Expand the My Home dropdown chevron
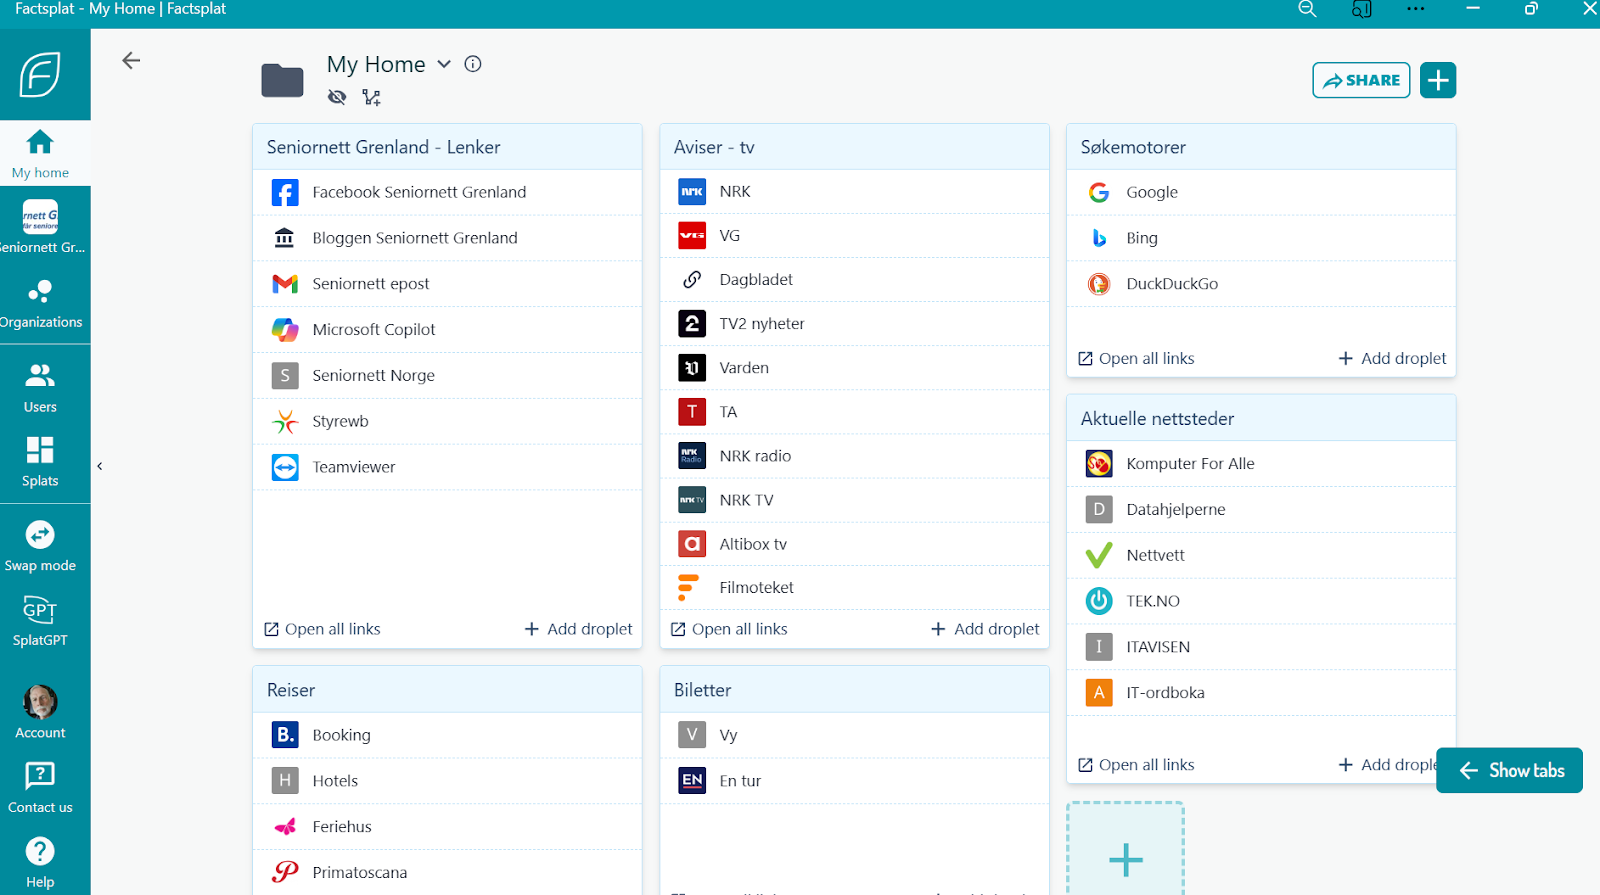The height and width of the screenshot is (895, 1600). pyautogui.click(x=444, y=64)
